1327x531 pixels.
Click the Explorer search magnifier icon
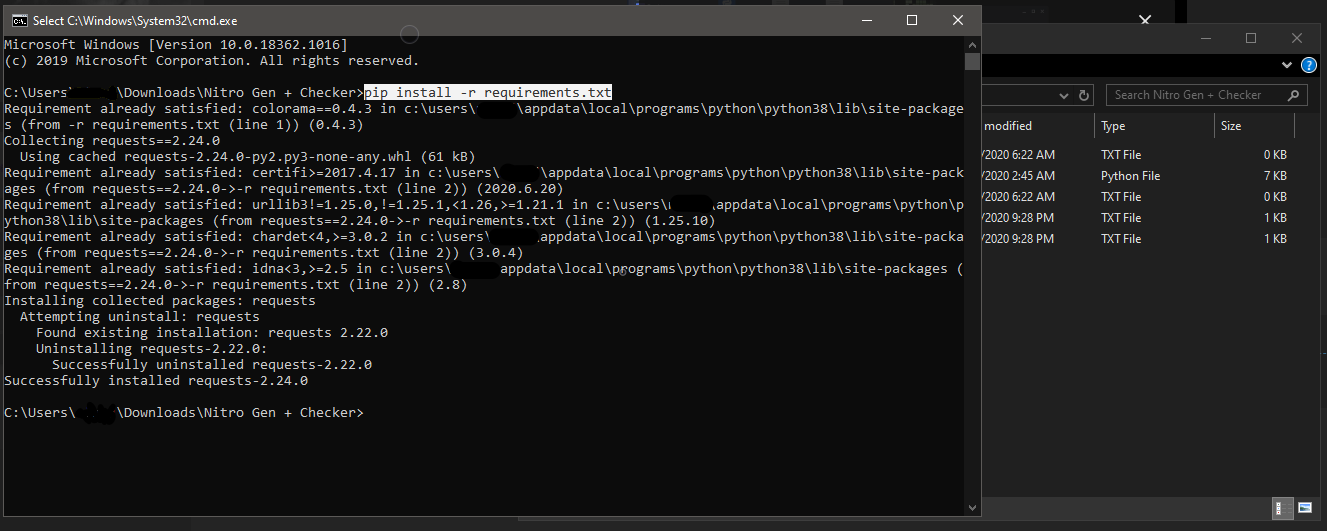[x=1294, y=96]
